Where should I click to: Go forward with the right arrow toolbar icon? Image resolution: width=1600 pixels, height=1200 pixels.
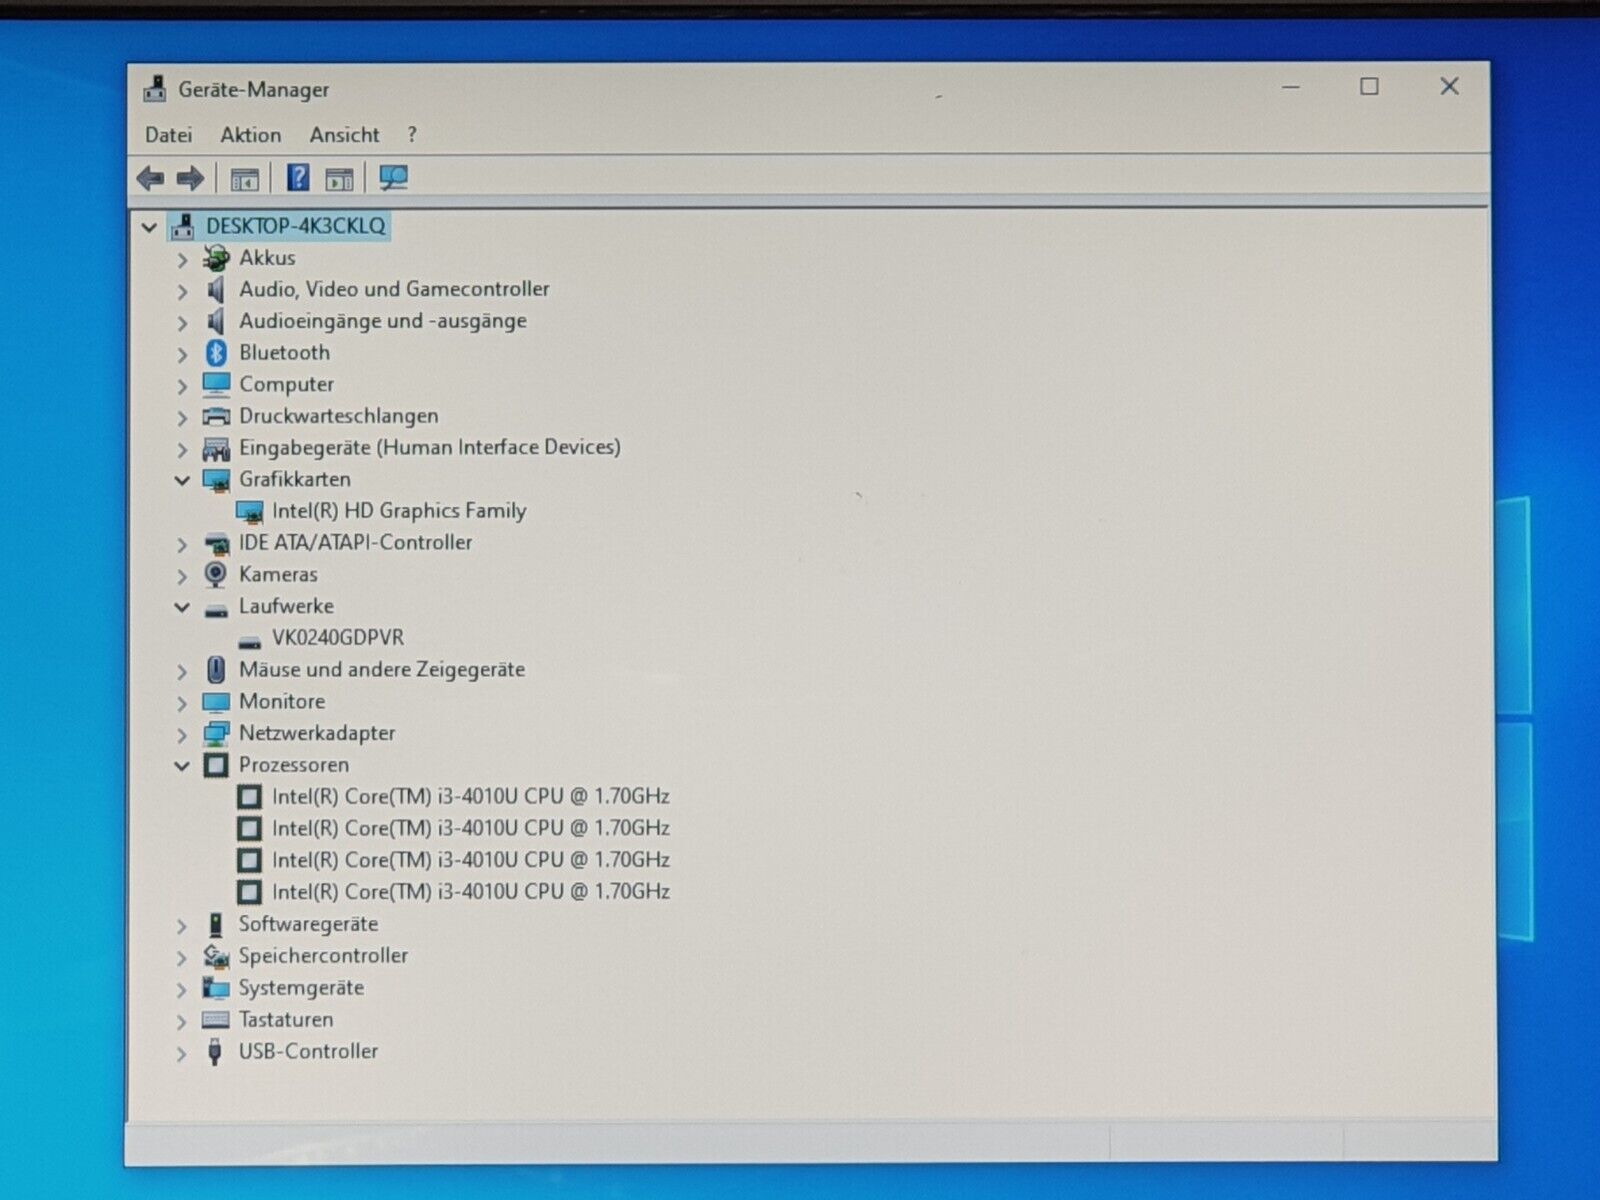pos(190,179)
